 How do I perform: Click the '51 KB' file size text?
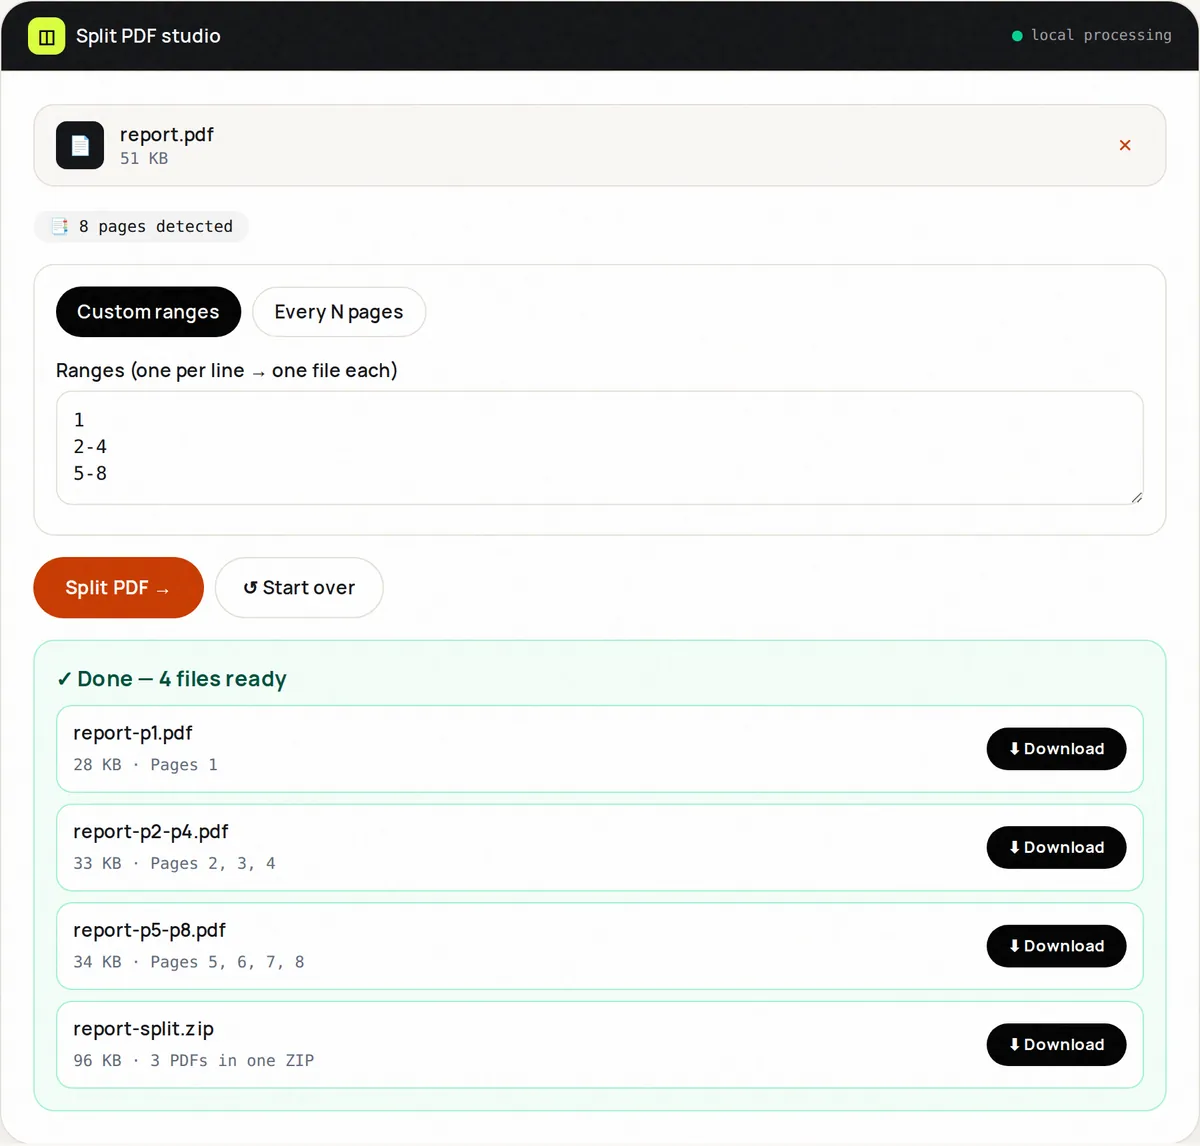coord(144,158)
